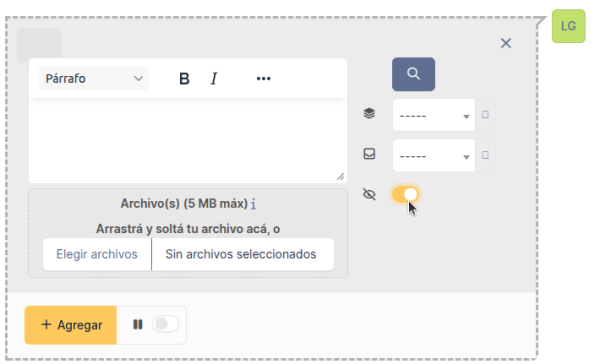Click the file size info 'i' icon
Screen dimensions: 600x364
[x=253, y=204]
